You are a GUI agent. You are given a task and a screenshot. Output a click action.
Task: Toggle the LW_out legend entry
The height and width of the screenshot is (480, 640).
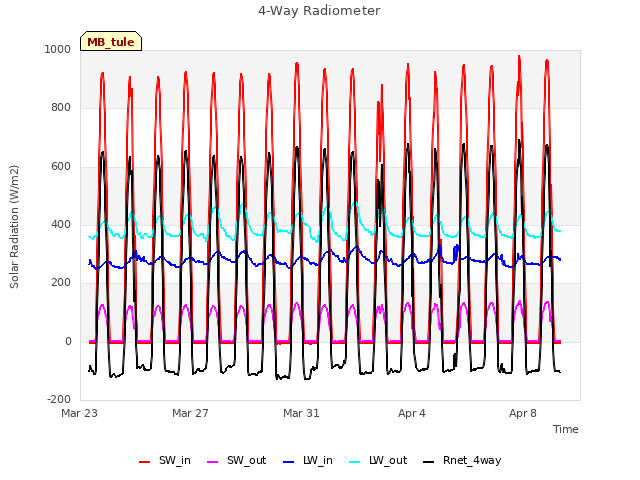click(x=378, y=460)
